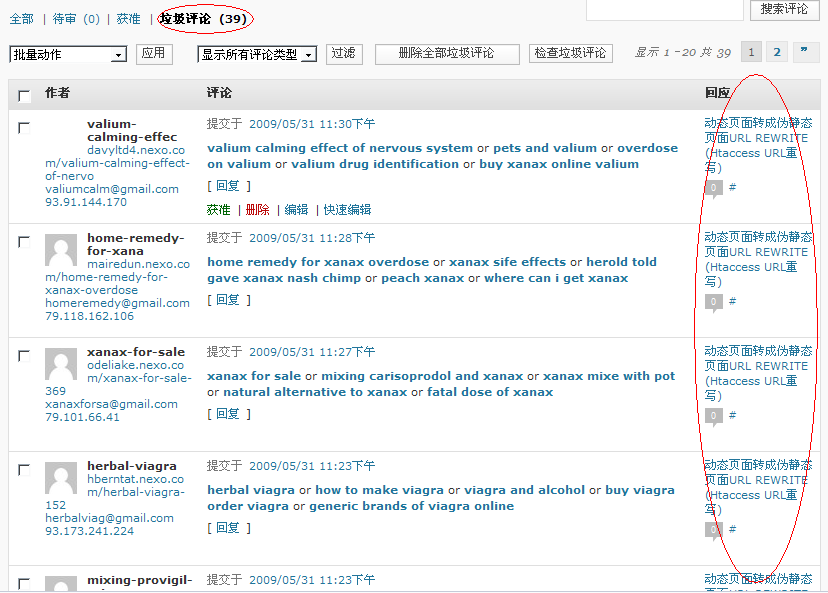Image resolution: width=828 pixels, height=593 pixels.
Task: Open link 'xanax for sale'
Action: (254, 376)
